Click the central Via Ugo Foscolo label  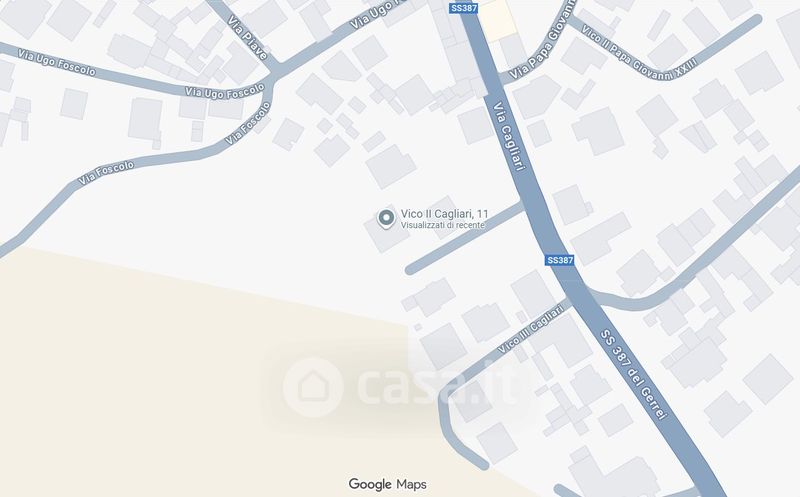click(225, 91)
